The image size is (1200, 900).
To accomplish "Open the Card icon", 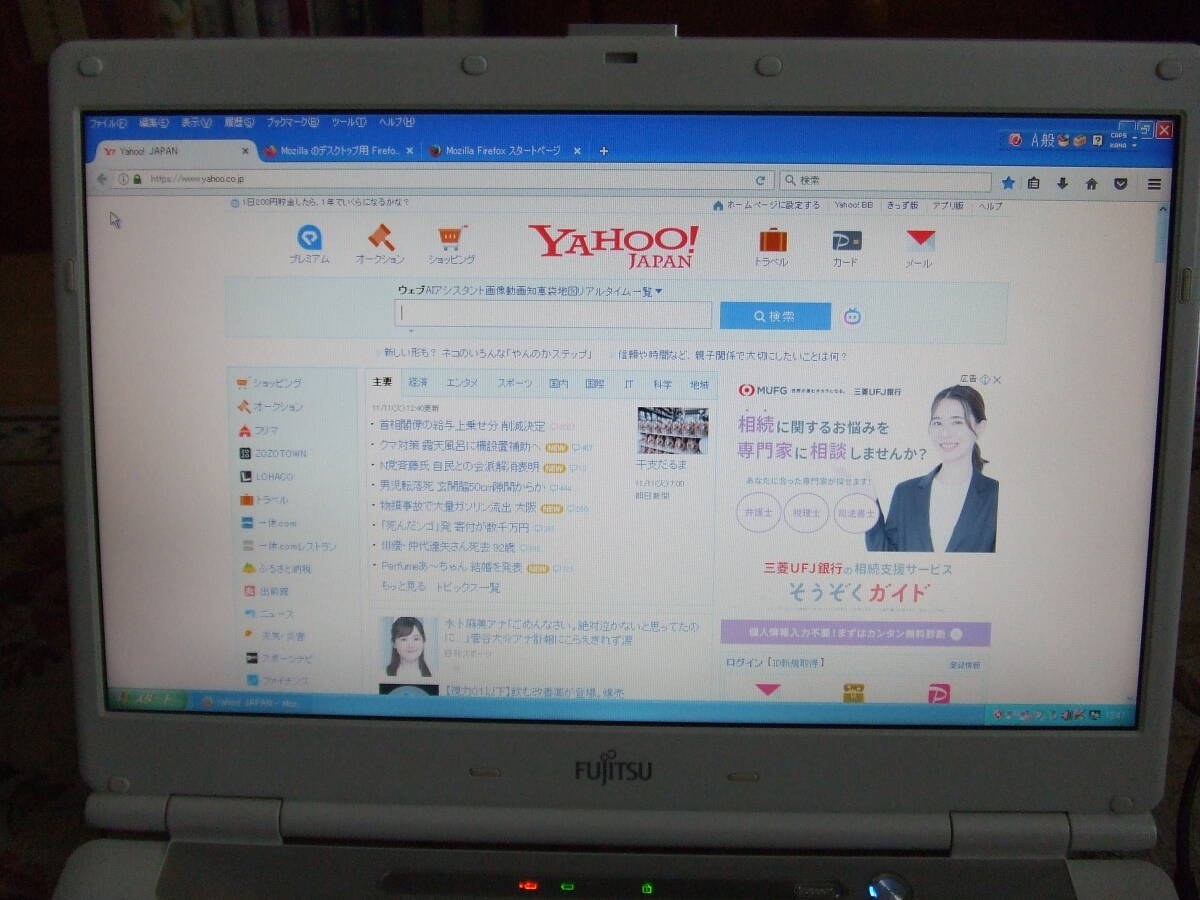I will point(846,241).
